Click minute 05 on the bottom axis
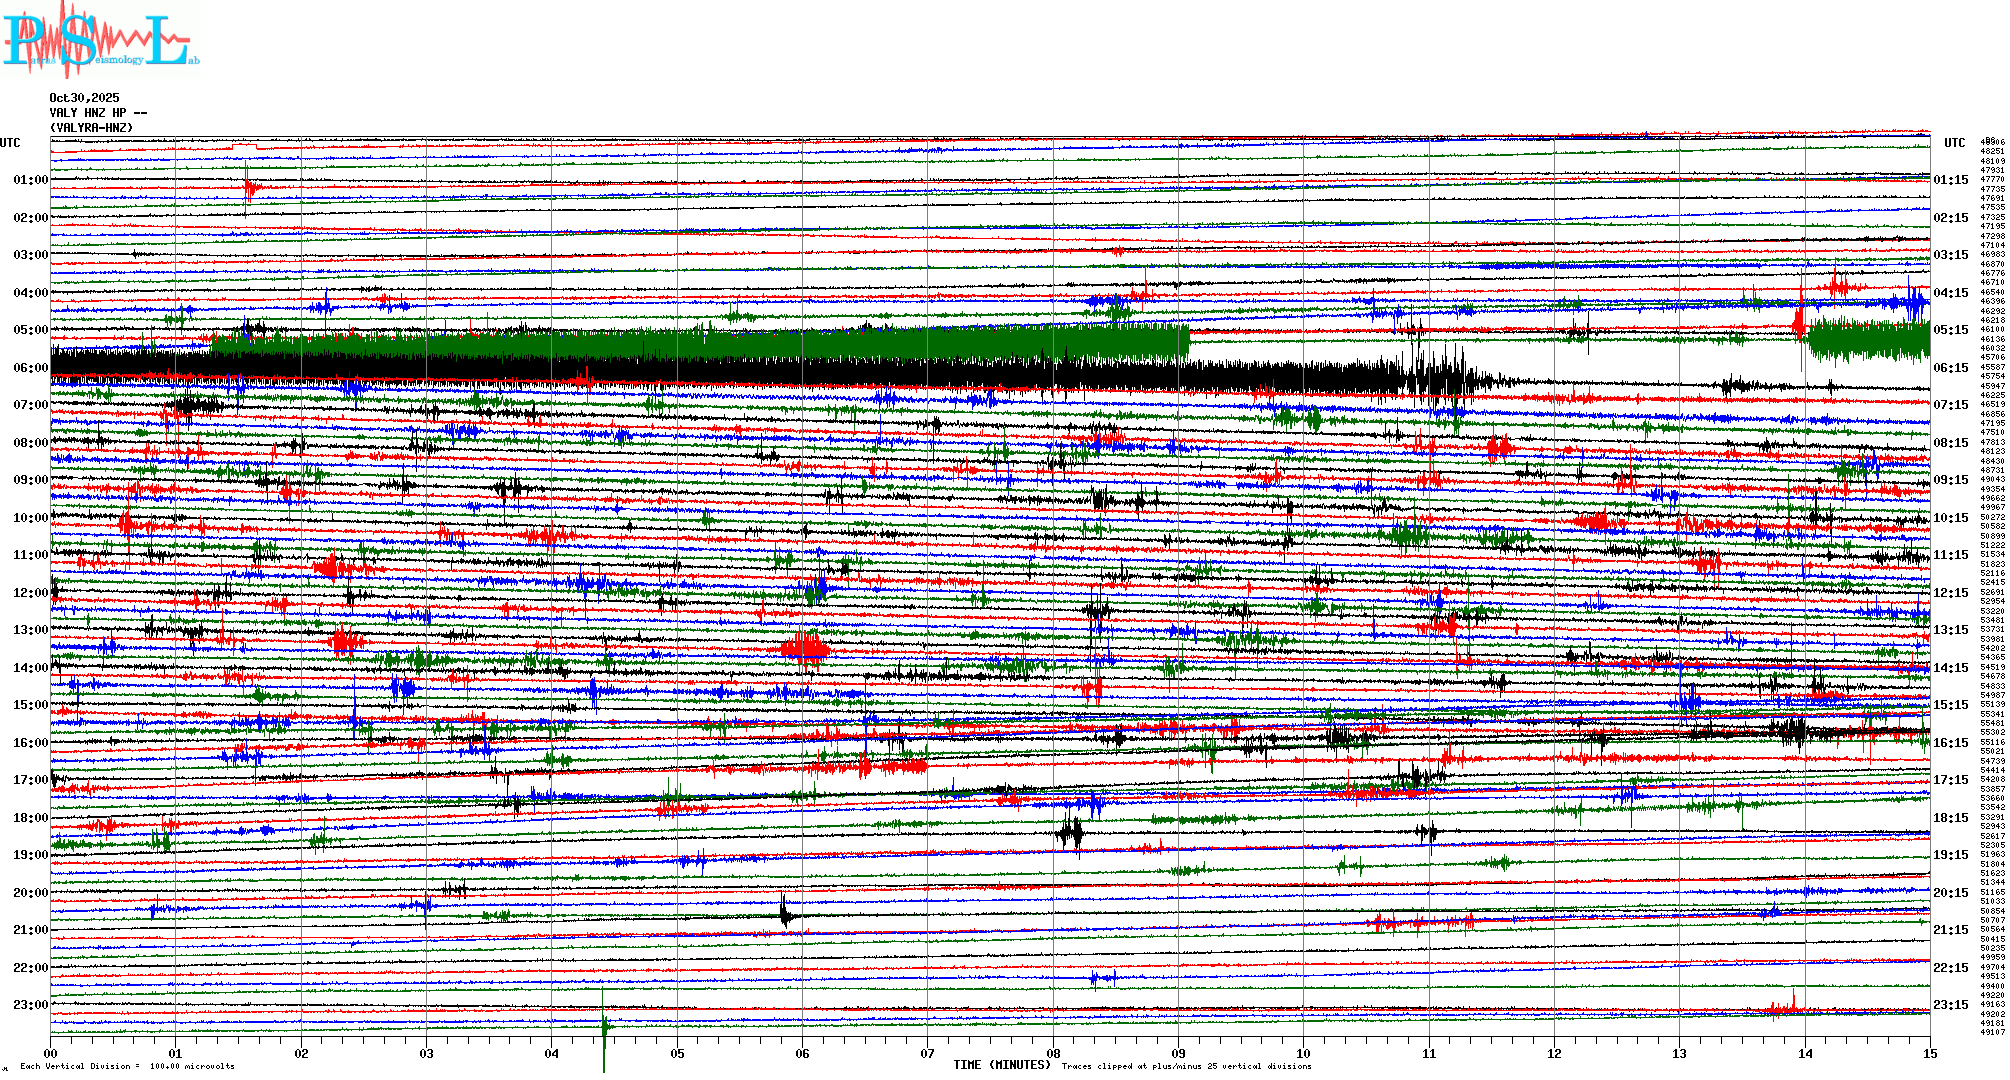The image size is (2010, 1080). coord(677,1053)
